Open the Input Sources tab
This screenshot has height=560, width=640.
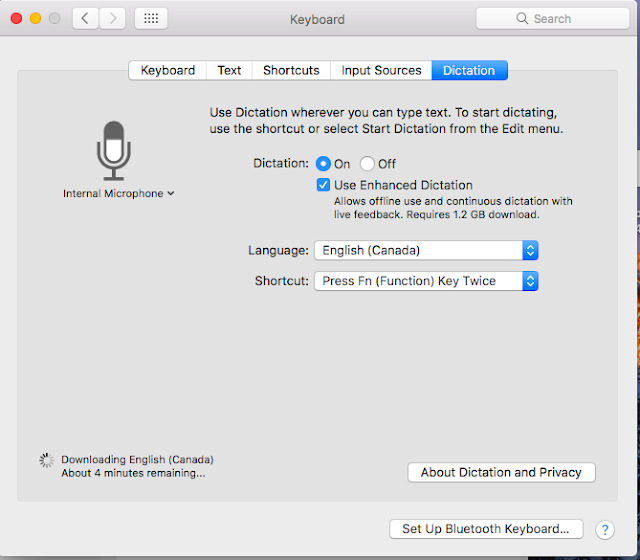381,70
